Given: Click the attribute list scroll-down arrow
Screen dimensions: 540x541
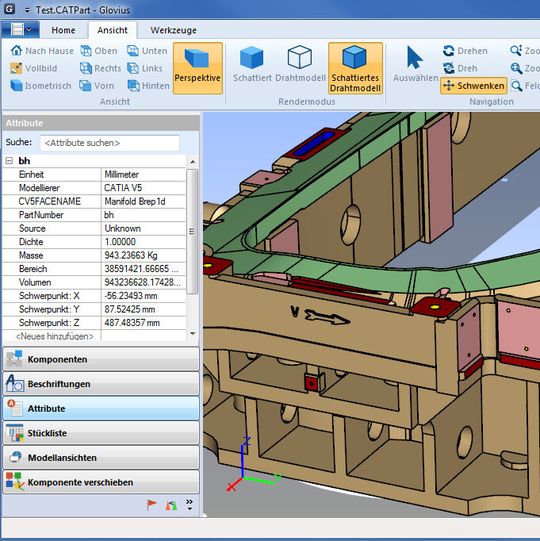Looking at the screenshot, I should tap(193, 333).
